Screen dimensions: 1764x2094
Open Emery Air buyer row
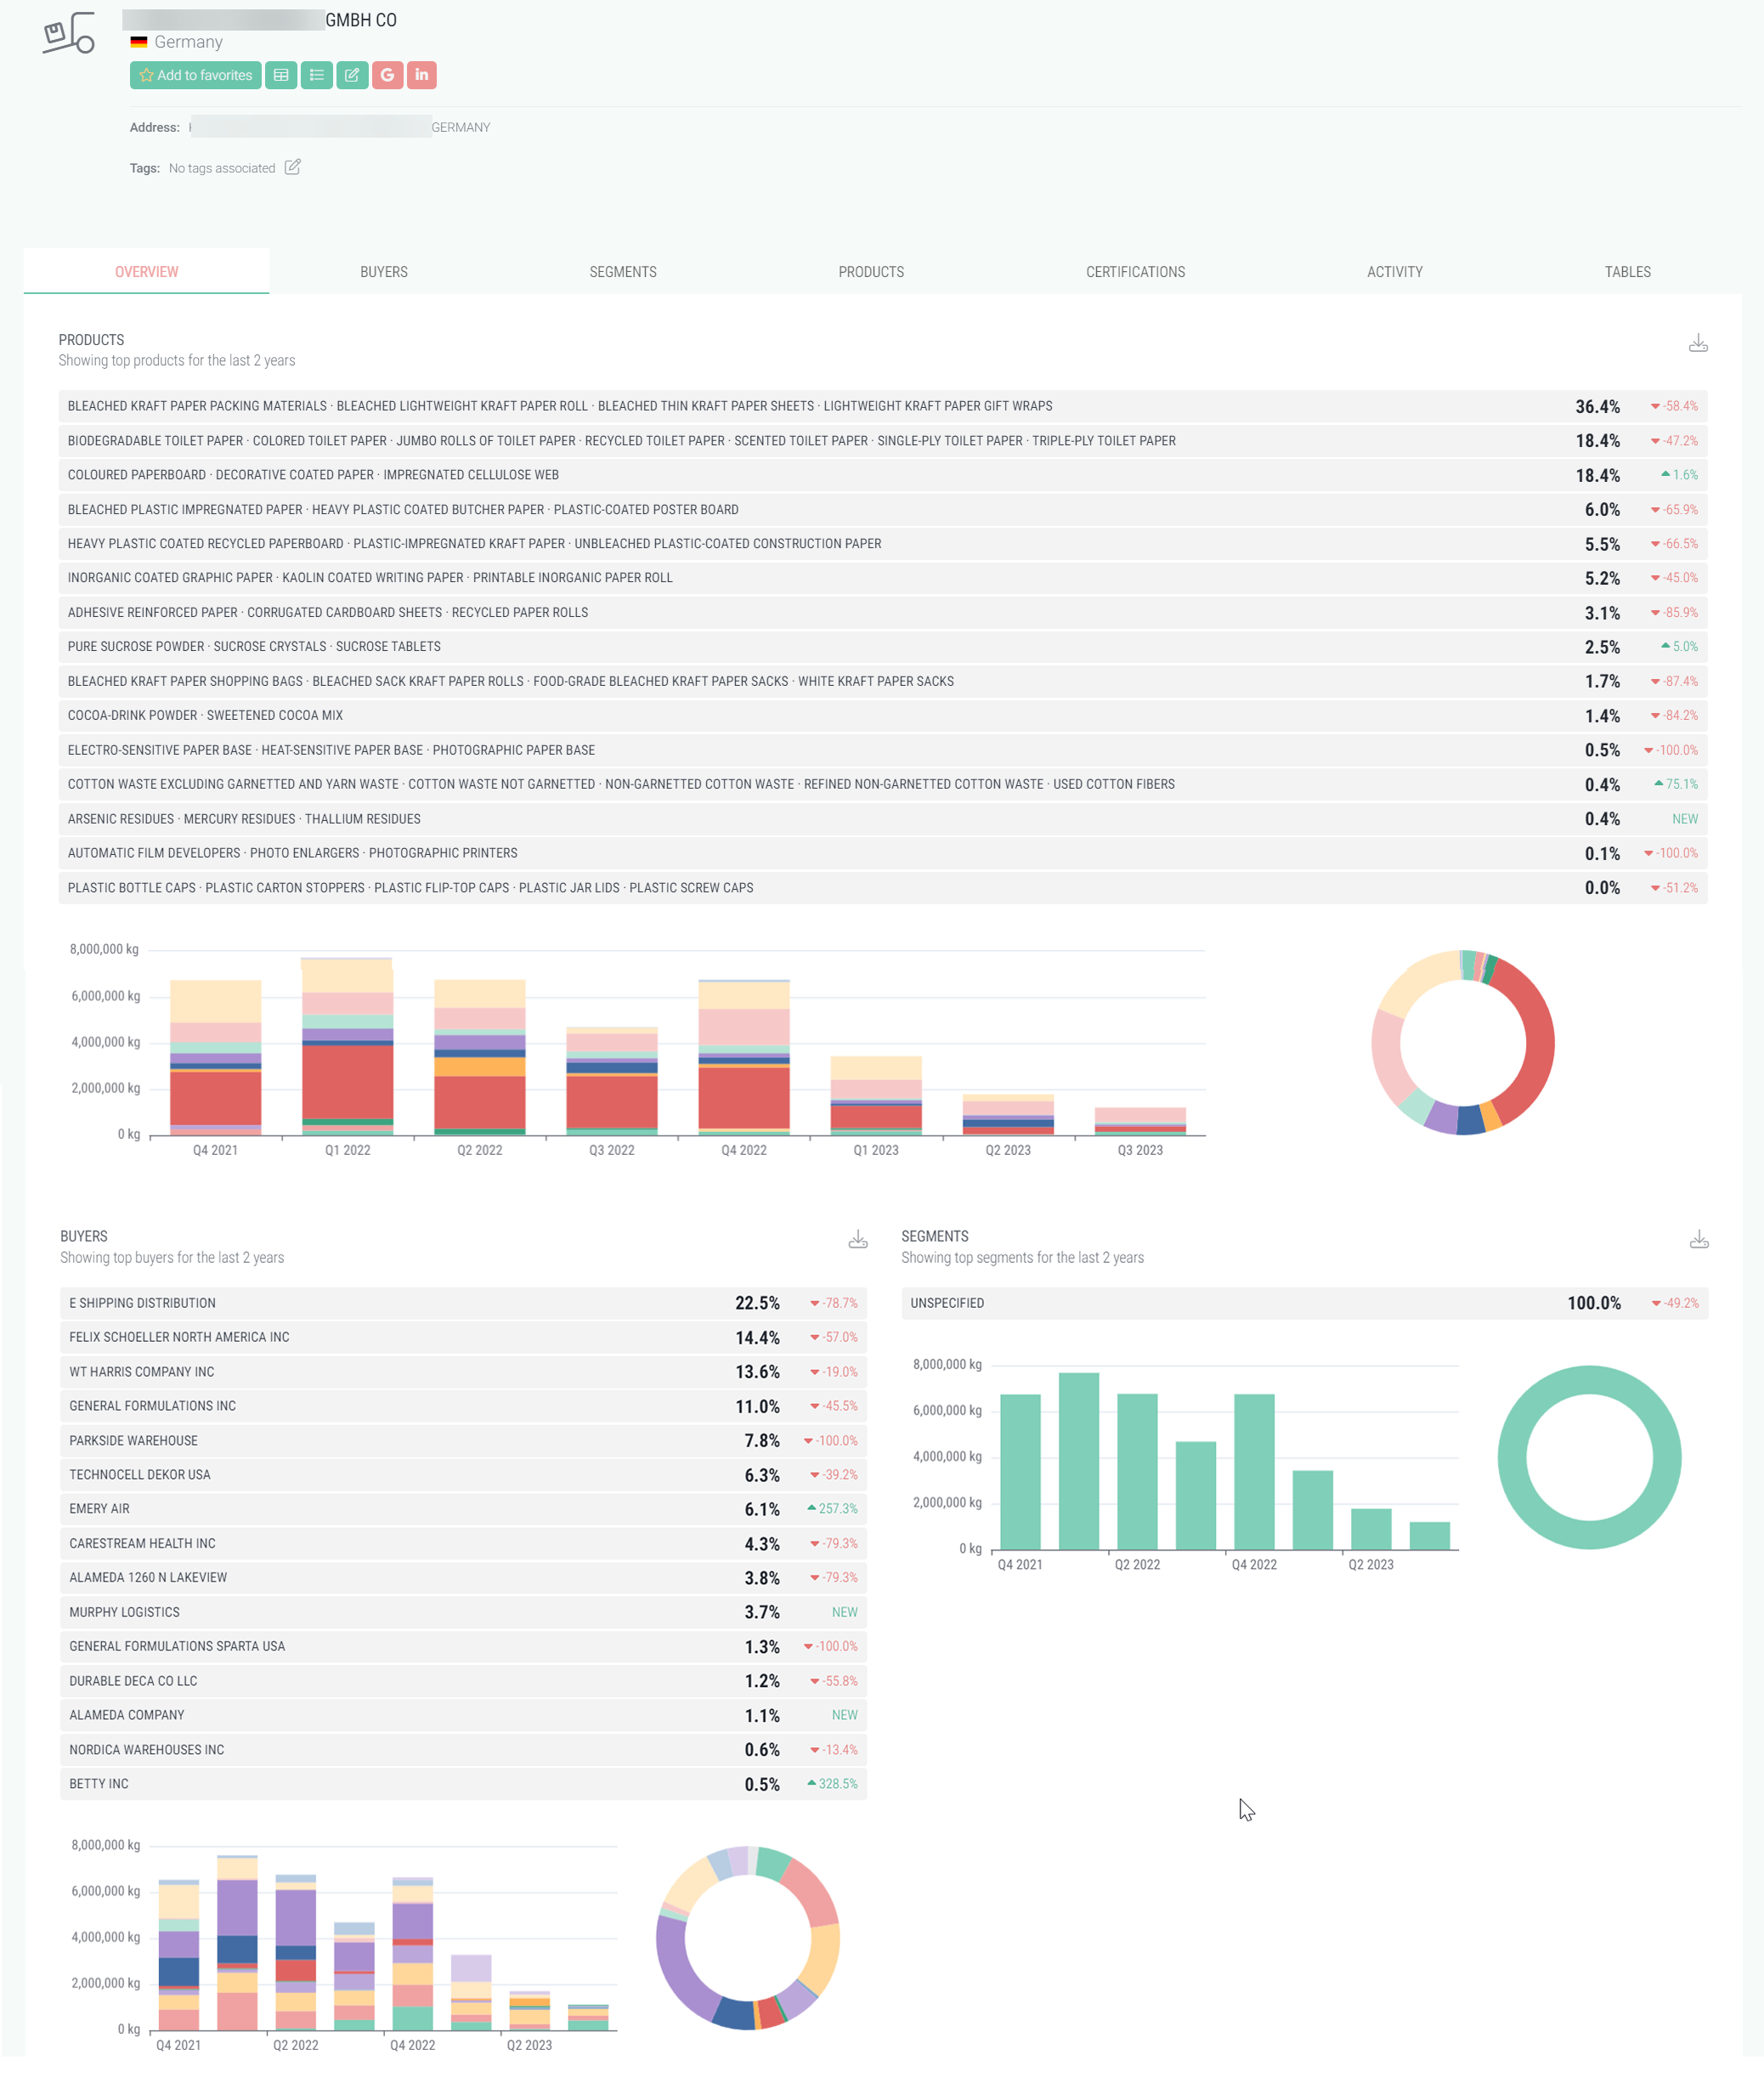click(463, 1509)
